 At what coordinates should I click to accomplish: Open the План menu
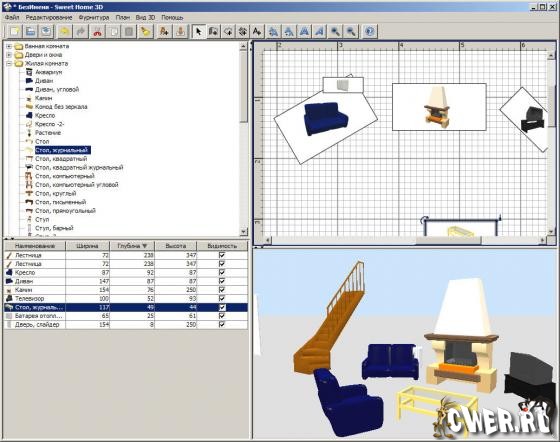pos(122,17)
